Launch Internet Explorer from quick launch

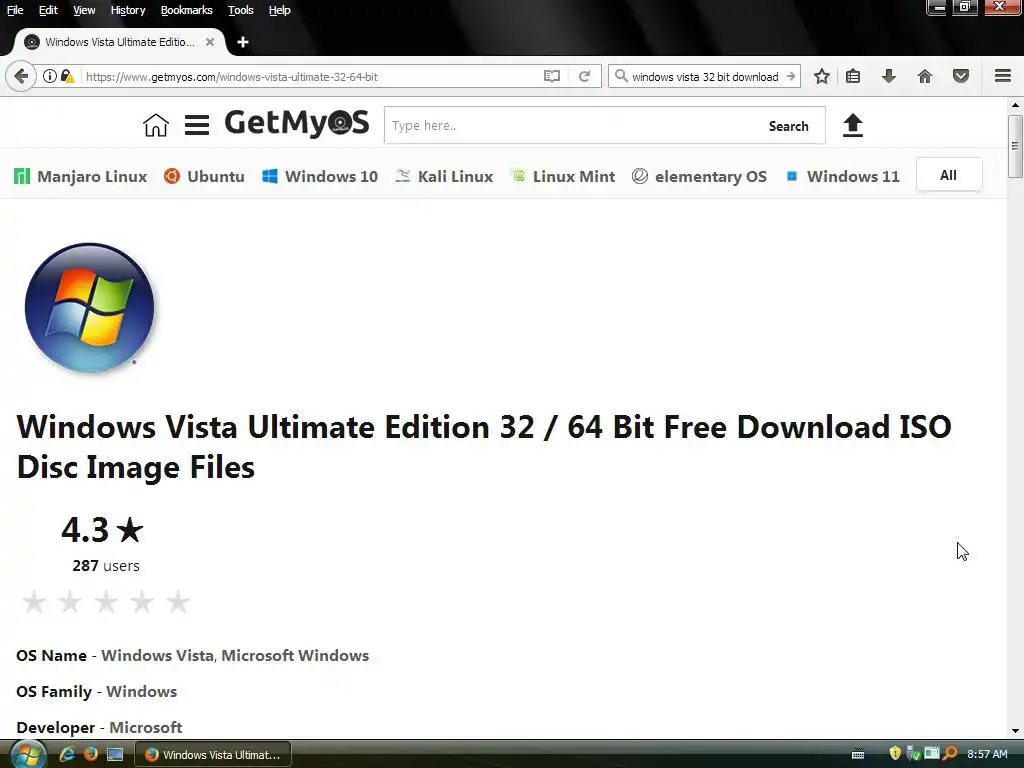[67, 754]
